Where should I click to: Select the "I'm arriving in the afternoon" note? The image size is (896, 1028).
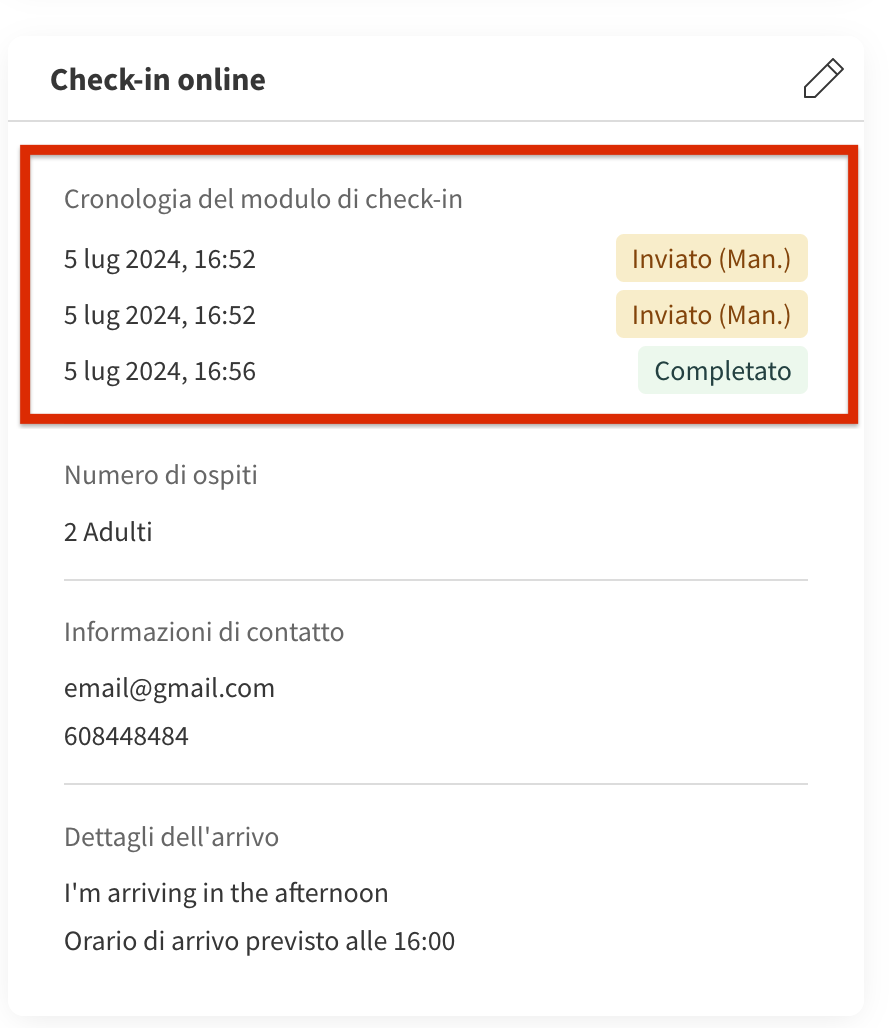(x=226, y=893)
